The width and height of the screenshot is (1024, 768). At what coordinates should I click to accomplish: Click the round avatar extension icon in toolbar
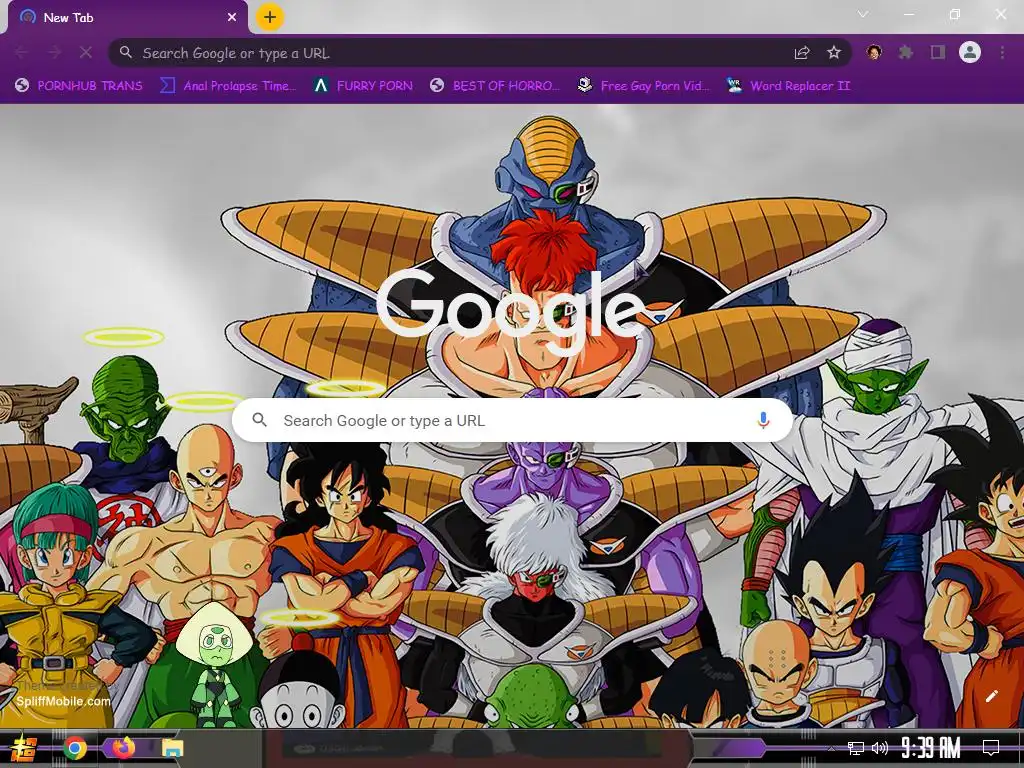874,52
